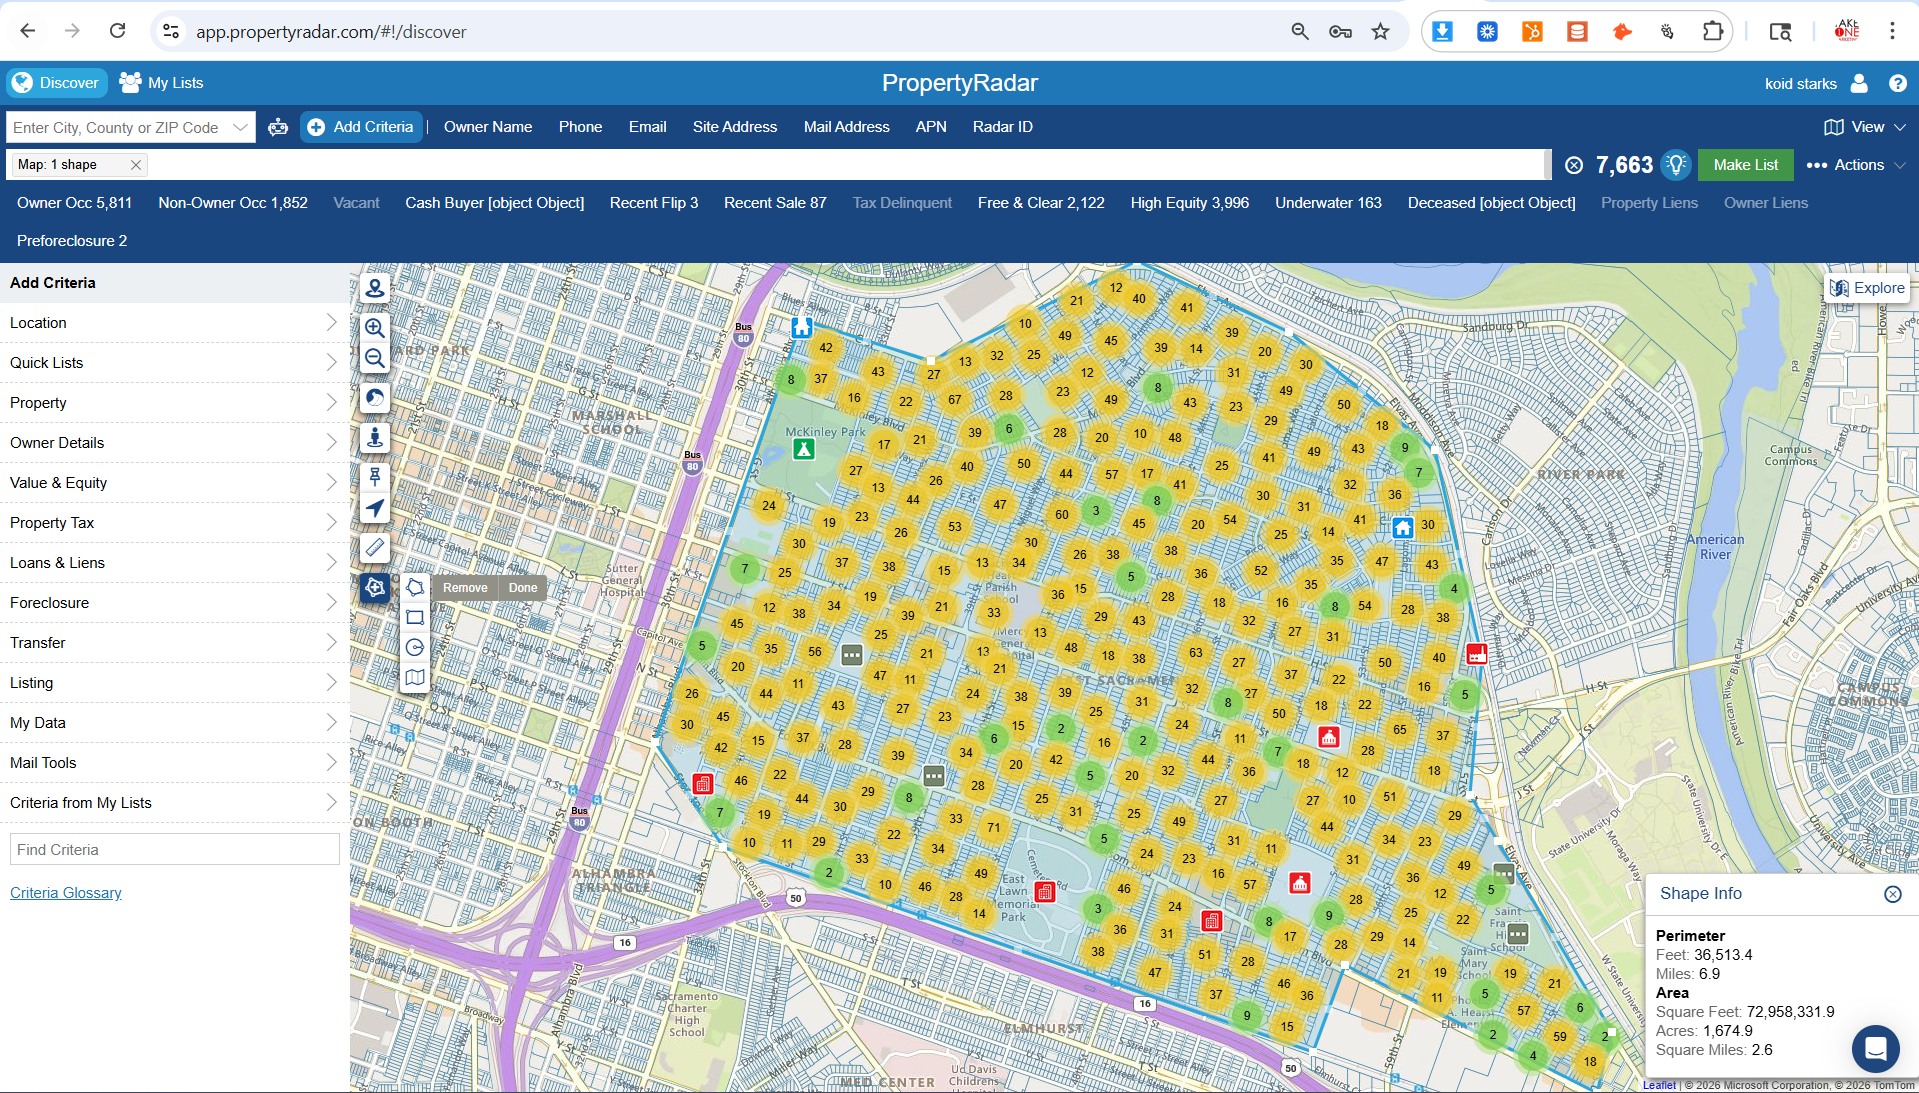Select the ruler measure tool
Viewport: 1919px width, 1093px height.
[x=375, y=548]
